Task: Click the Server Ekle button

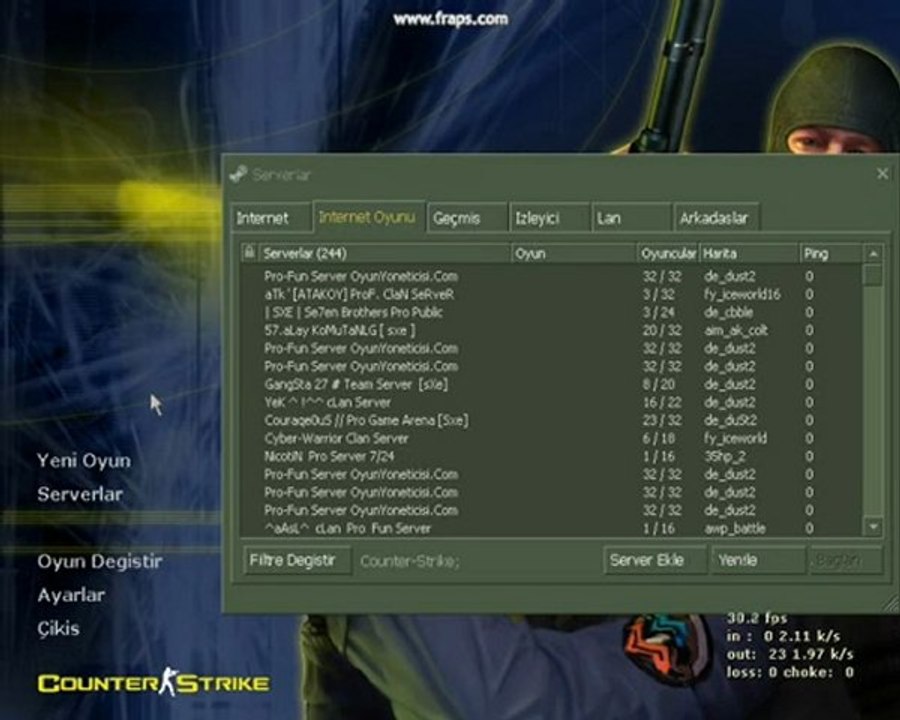Action: [x=655, y=560]
